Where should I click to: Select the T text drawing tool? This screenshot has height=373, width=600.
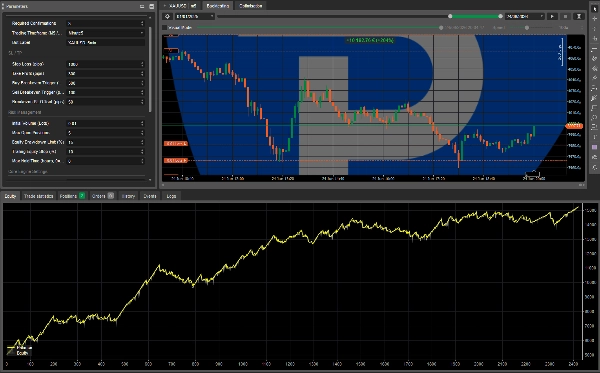click(594, 137)
